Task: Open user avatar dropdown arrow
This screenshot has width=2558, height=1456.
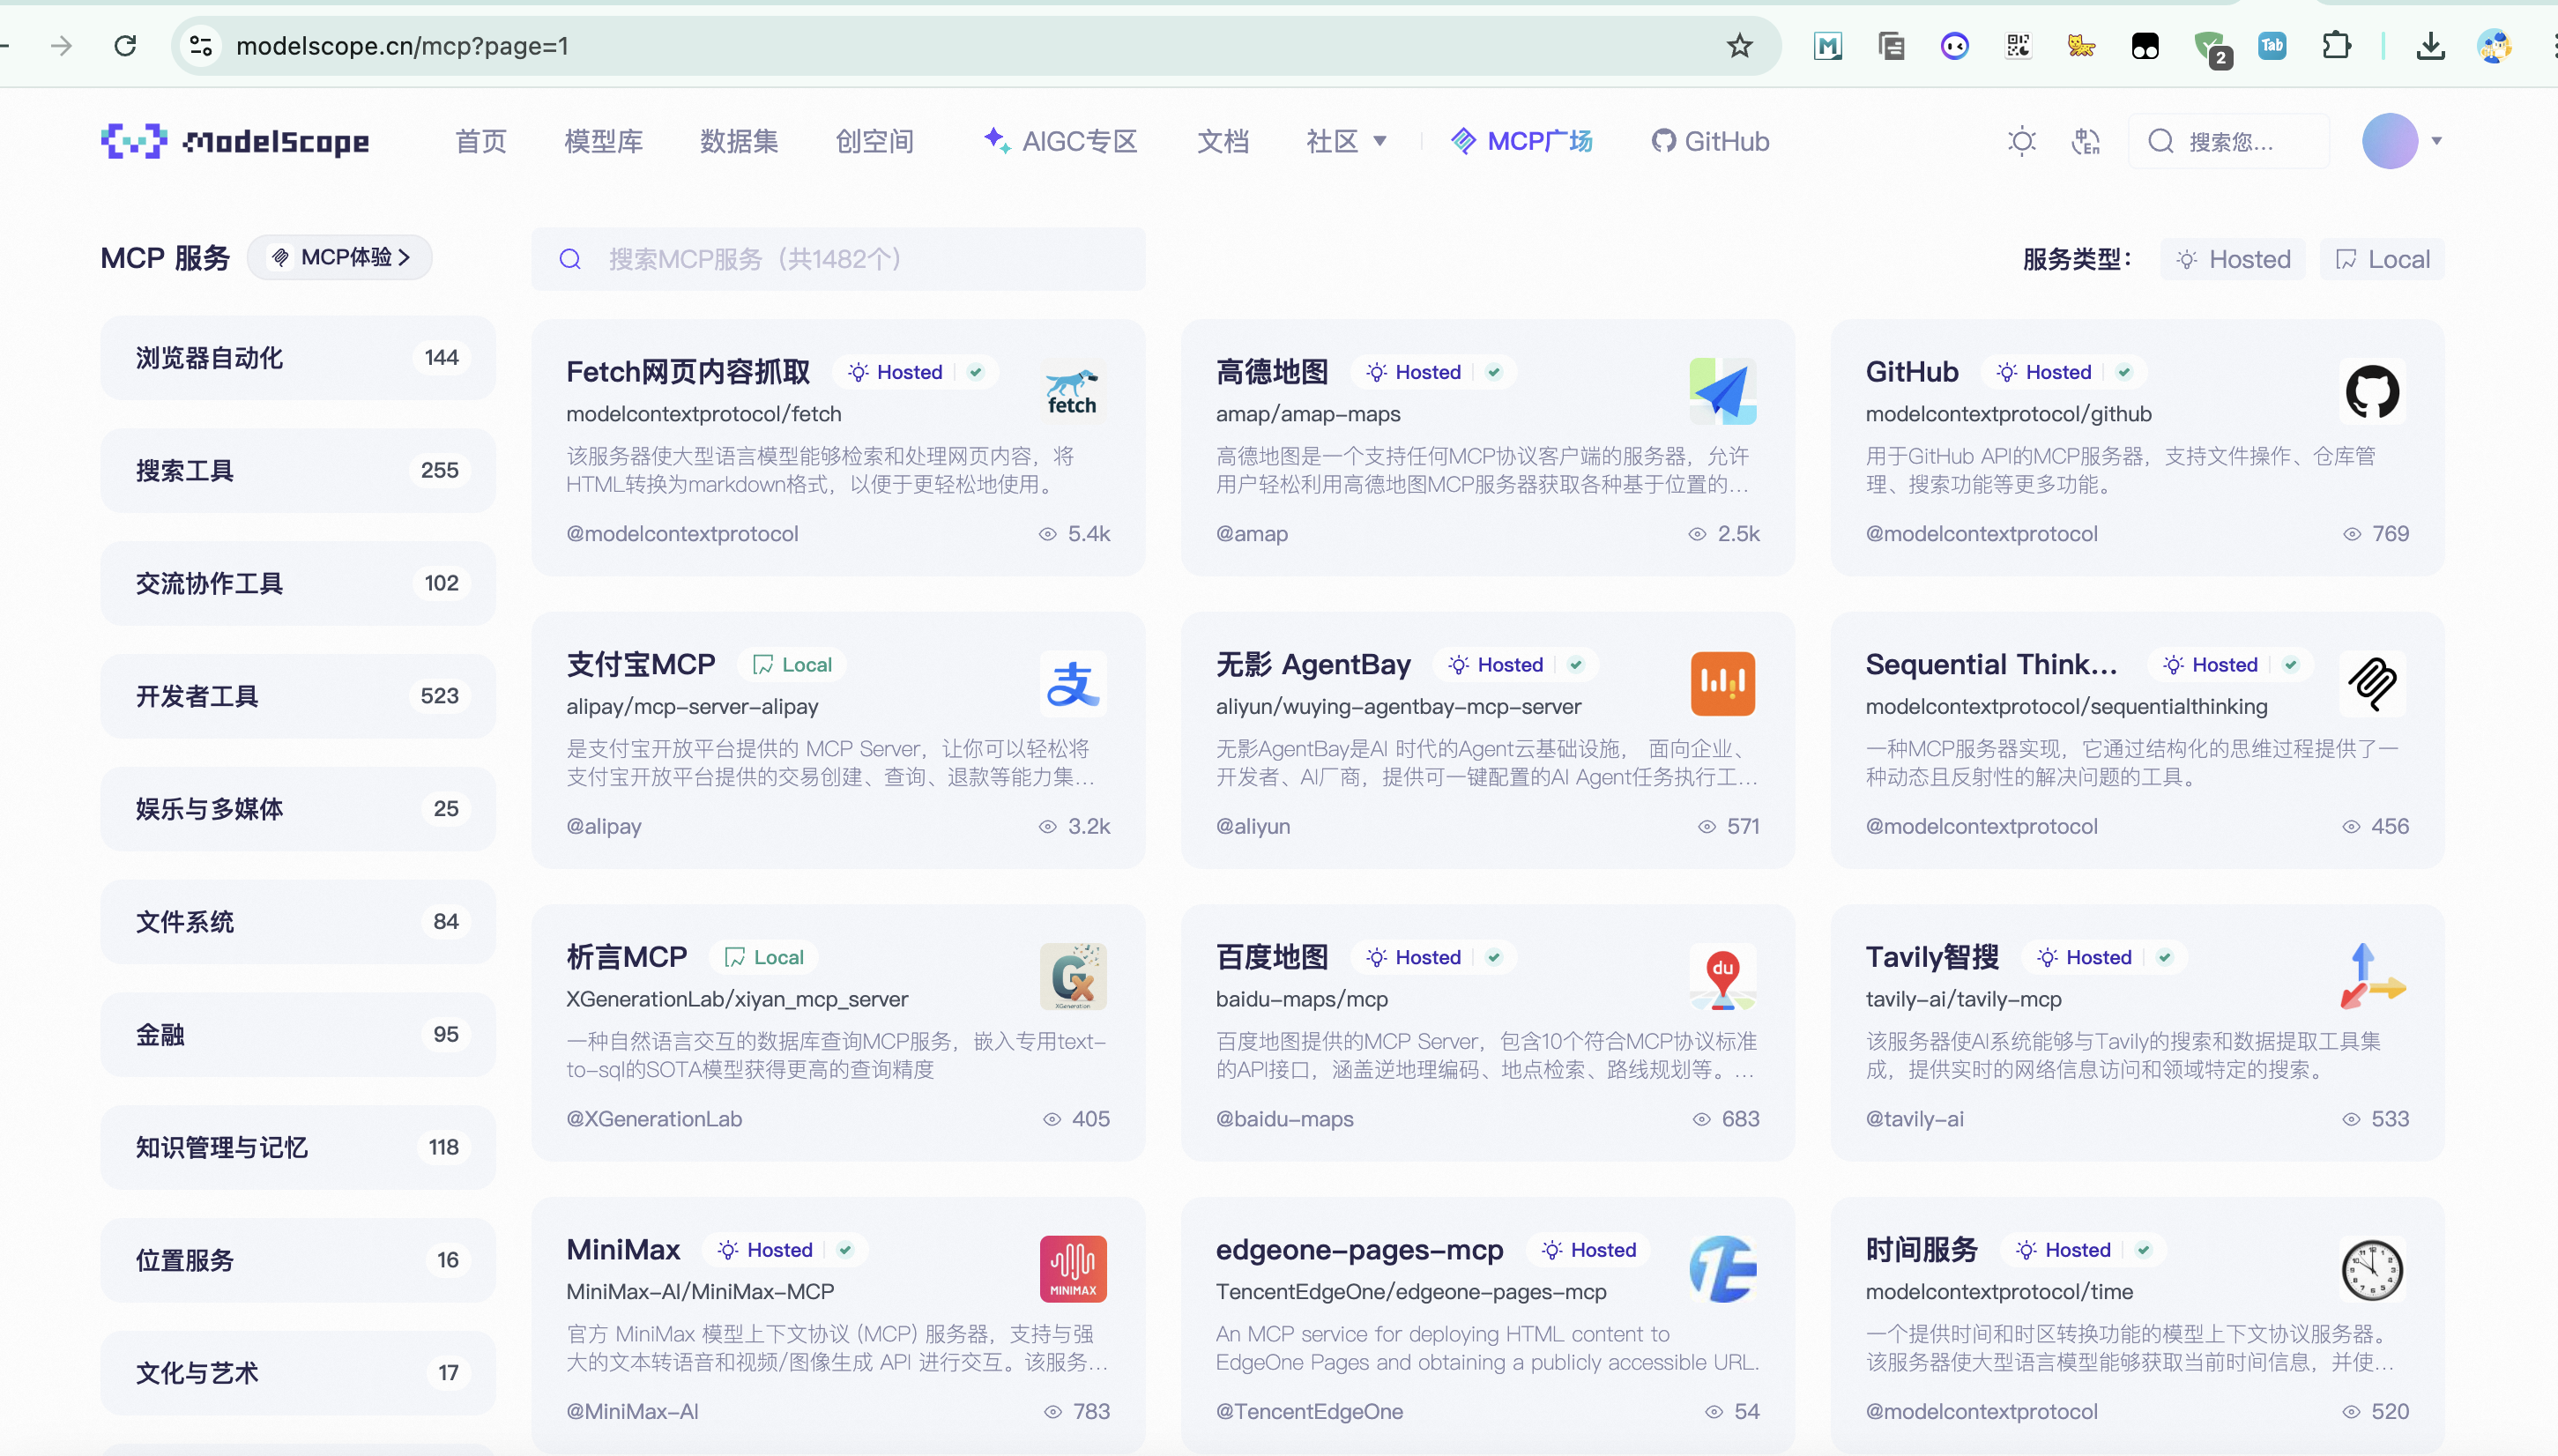Action: [2436, 141]
